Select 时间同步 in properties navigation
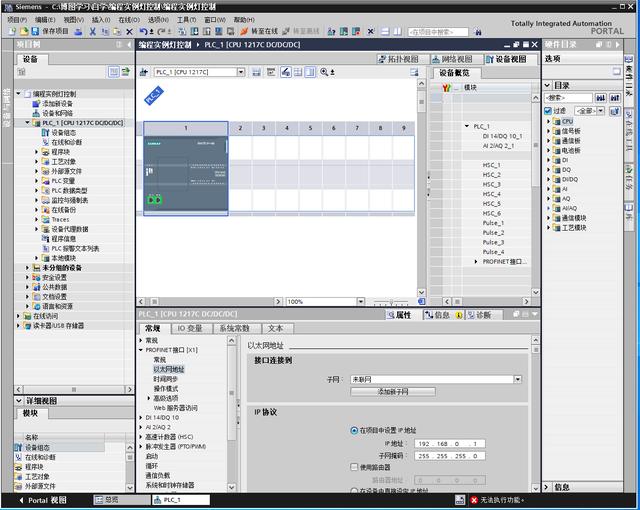Screen dimensions: 640x510 [165, 379]
